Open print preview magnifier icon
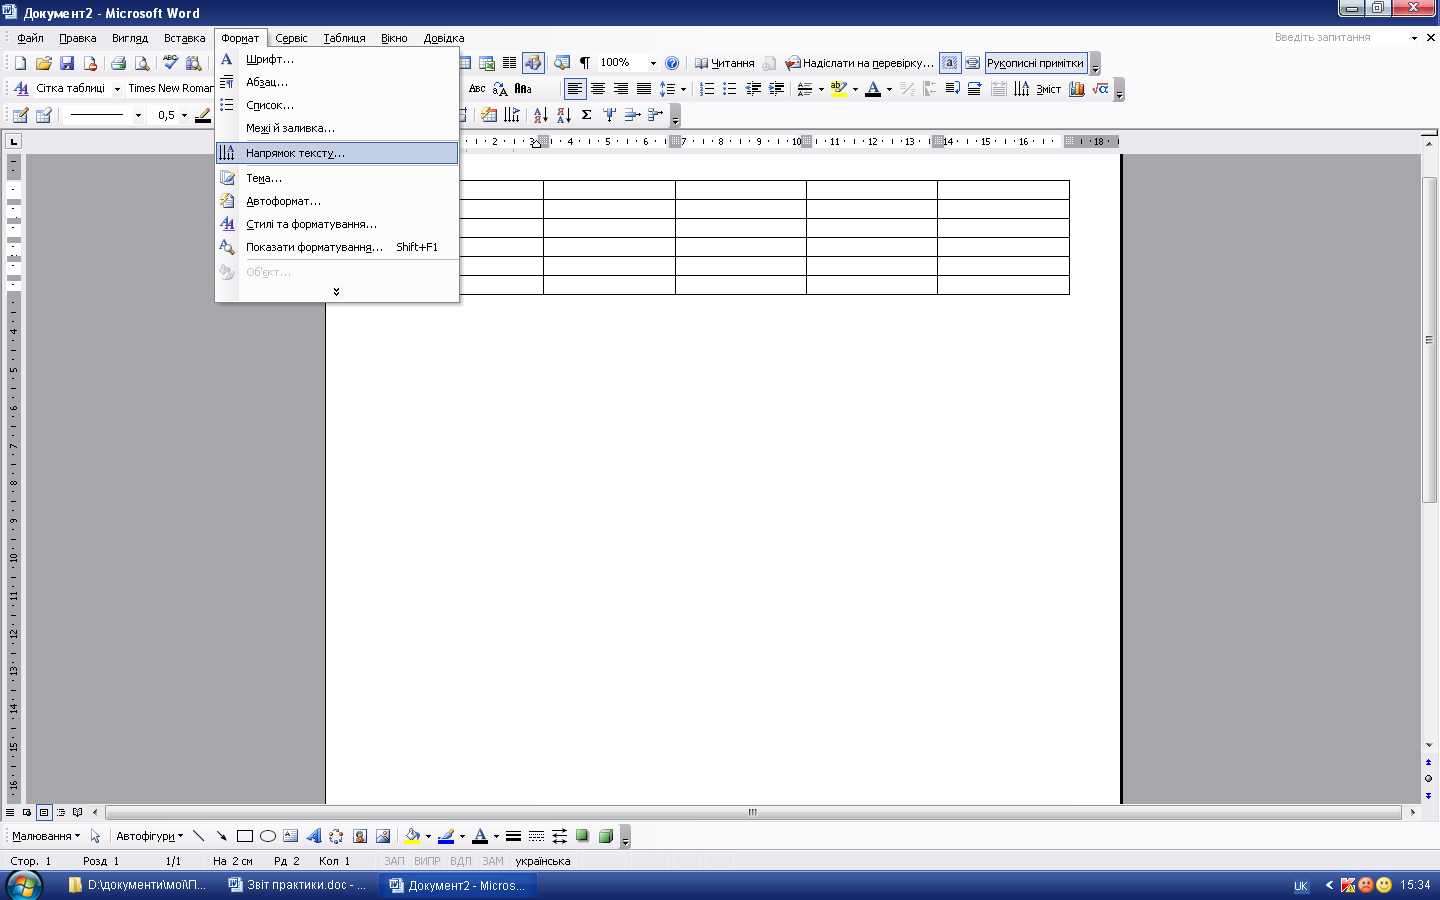Image resolution: width=1440 pixels, height=900 pixels. pyautogui.click(x=142, y=63)
